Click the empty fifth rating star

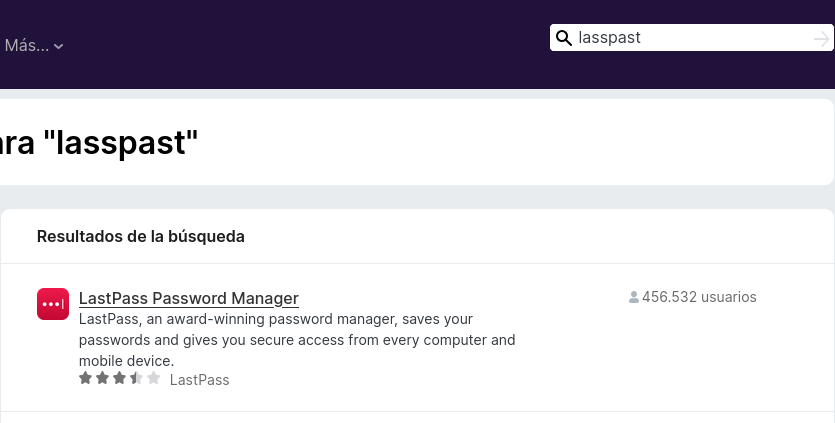click(153, 378)
